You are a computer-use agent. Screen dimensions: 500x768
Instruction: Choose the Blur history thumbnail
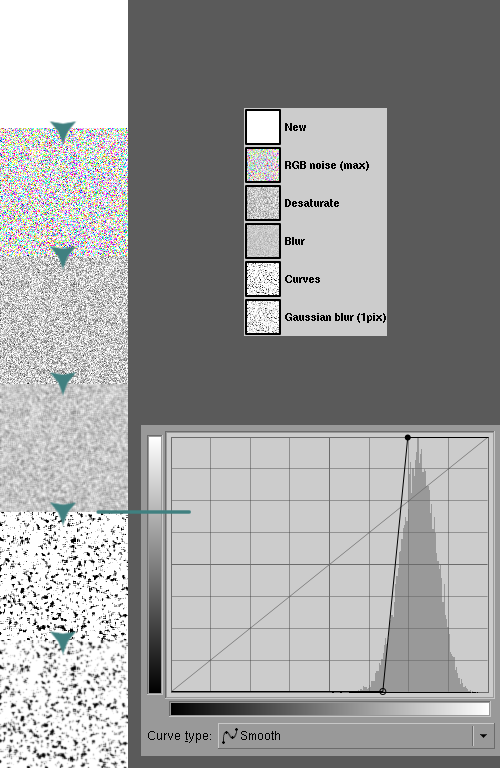coord(263,241)
